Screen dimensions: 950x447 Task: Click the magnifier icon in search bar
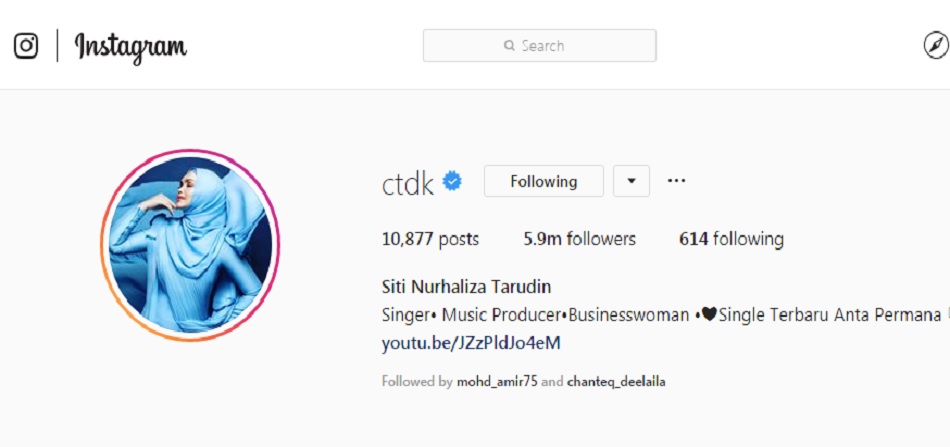coord(509,45)
